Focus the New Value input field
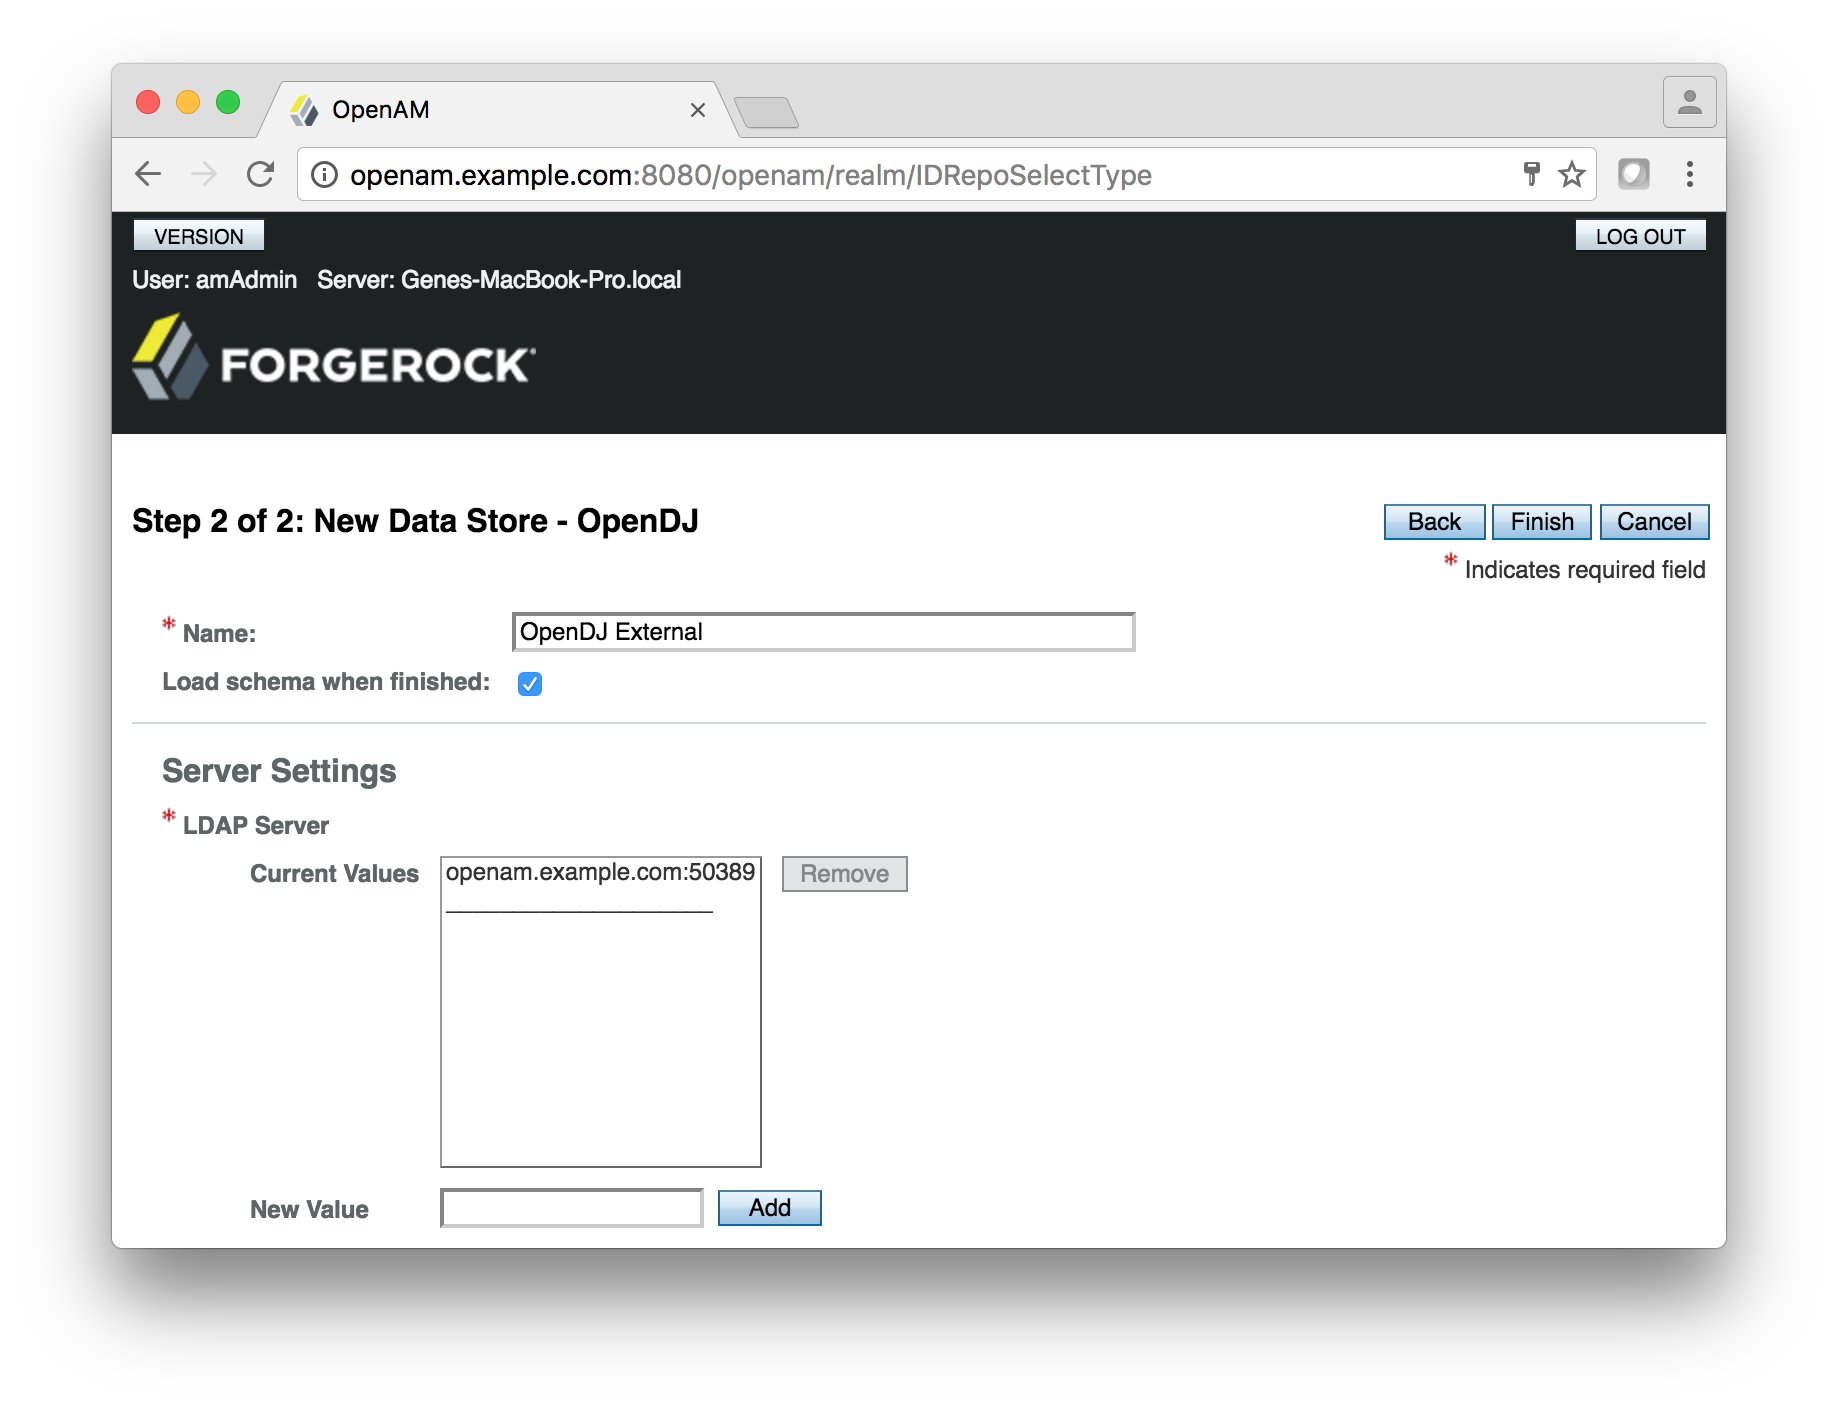 572,1208
